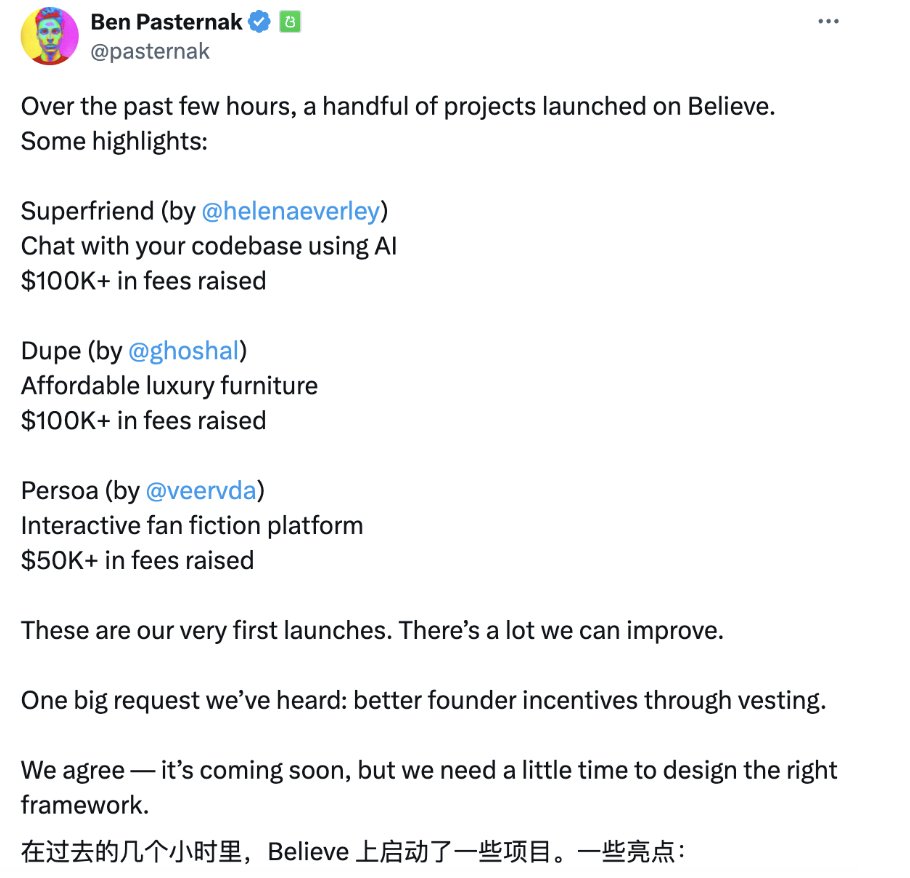Click the 'Some highlights:' line
This screenshot has height=878, width=910.
[x=114, y=142]
